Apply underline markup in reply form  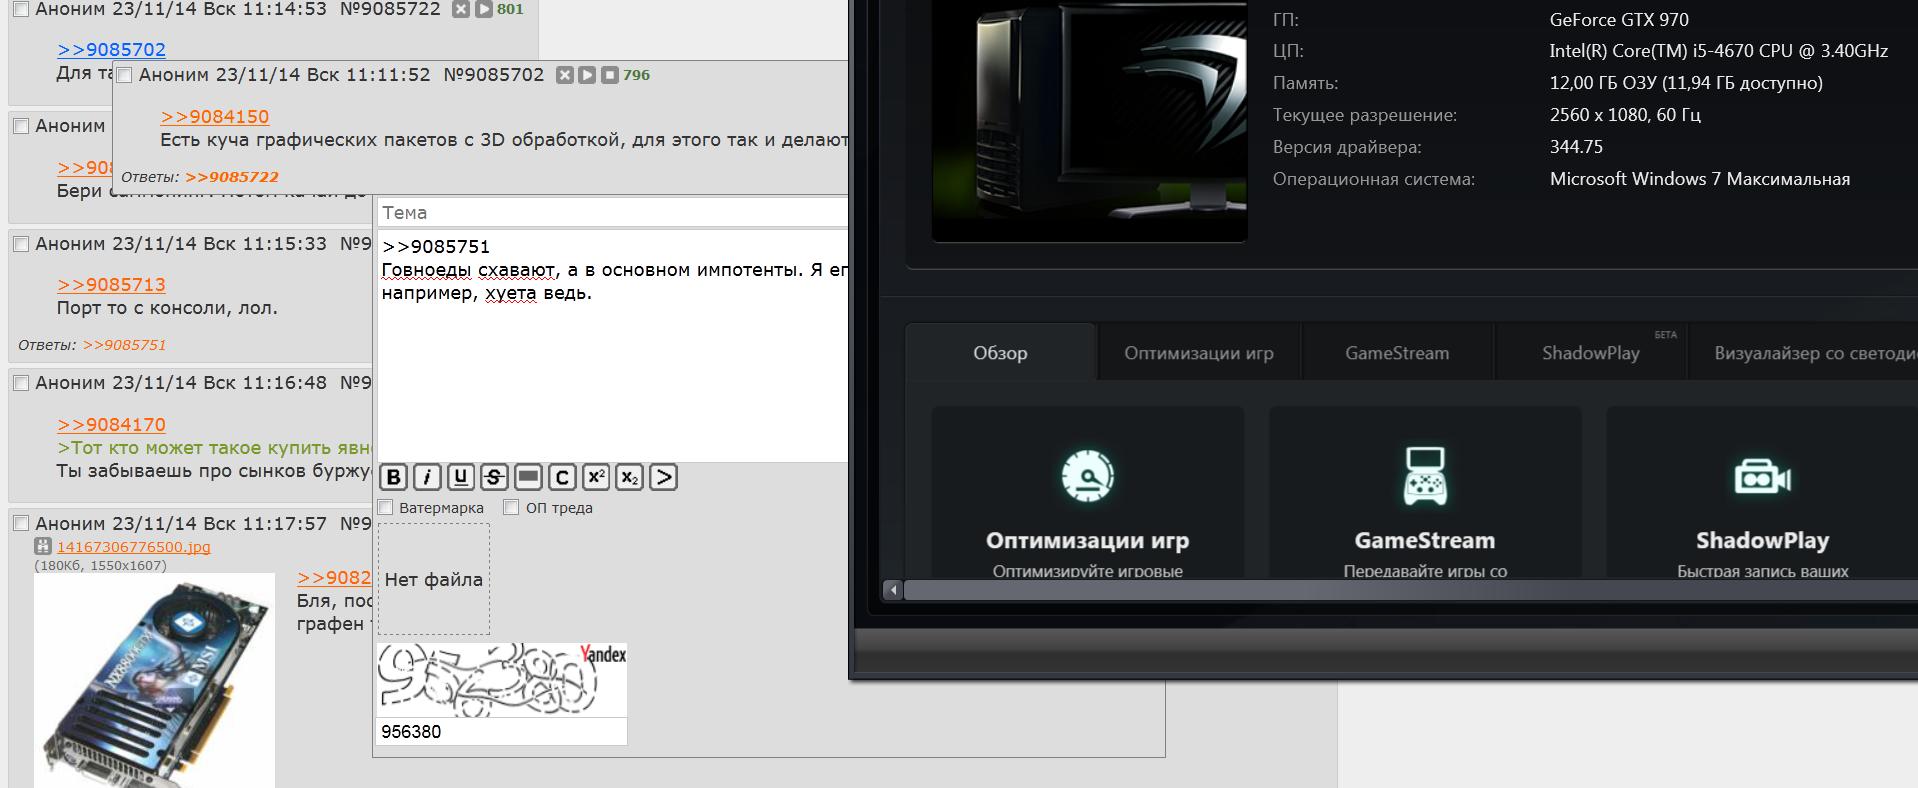pos(461,477)
